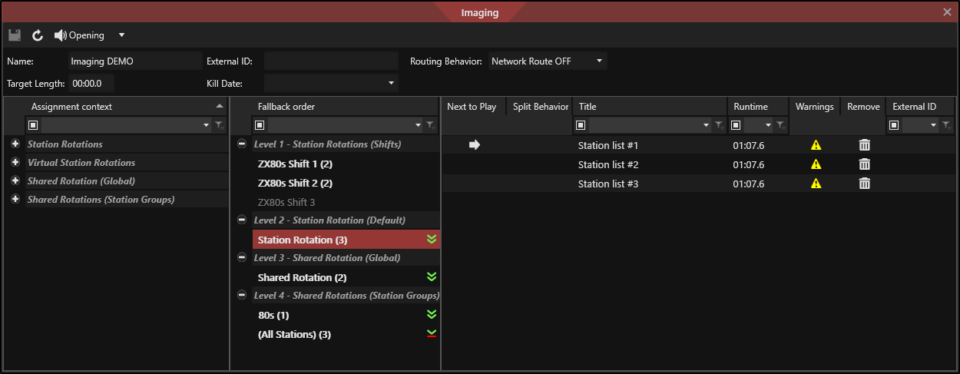Select Station list #3 title

[609, 183]
